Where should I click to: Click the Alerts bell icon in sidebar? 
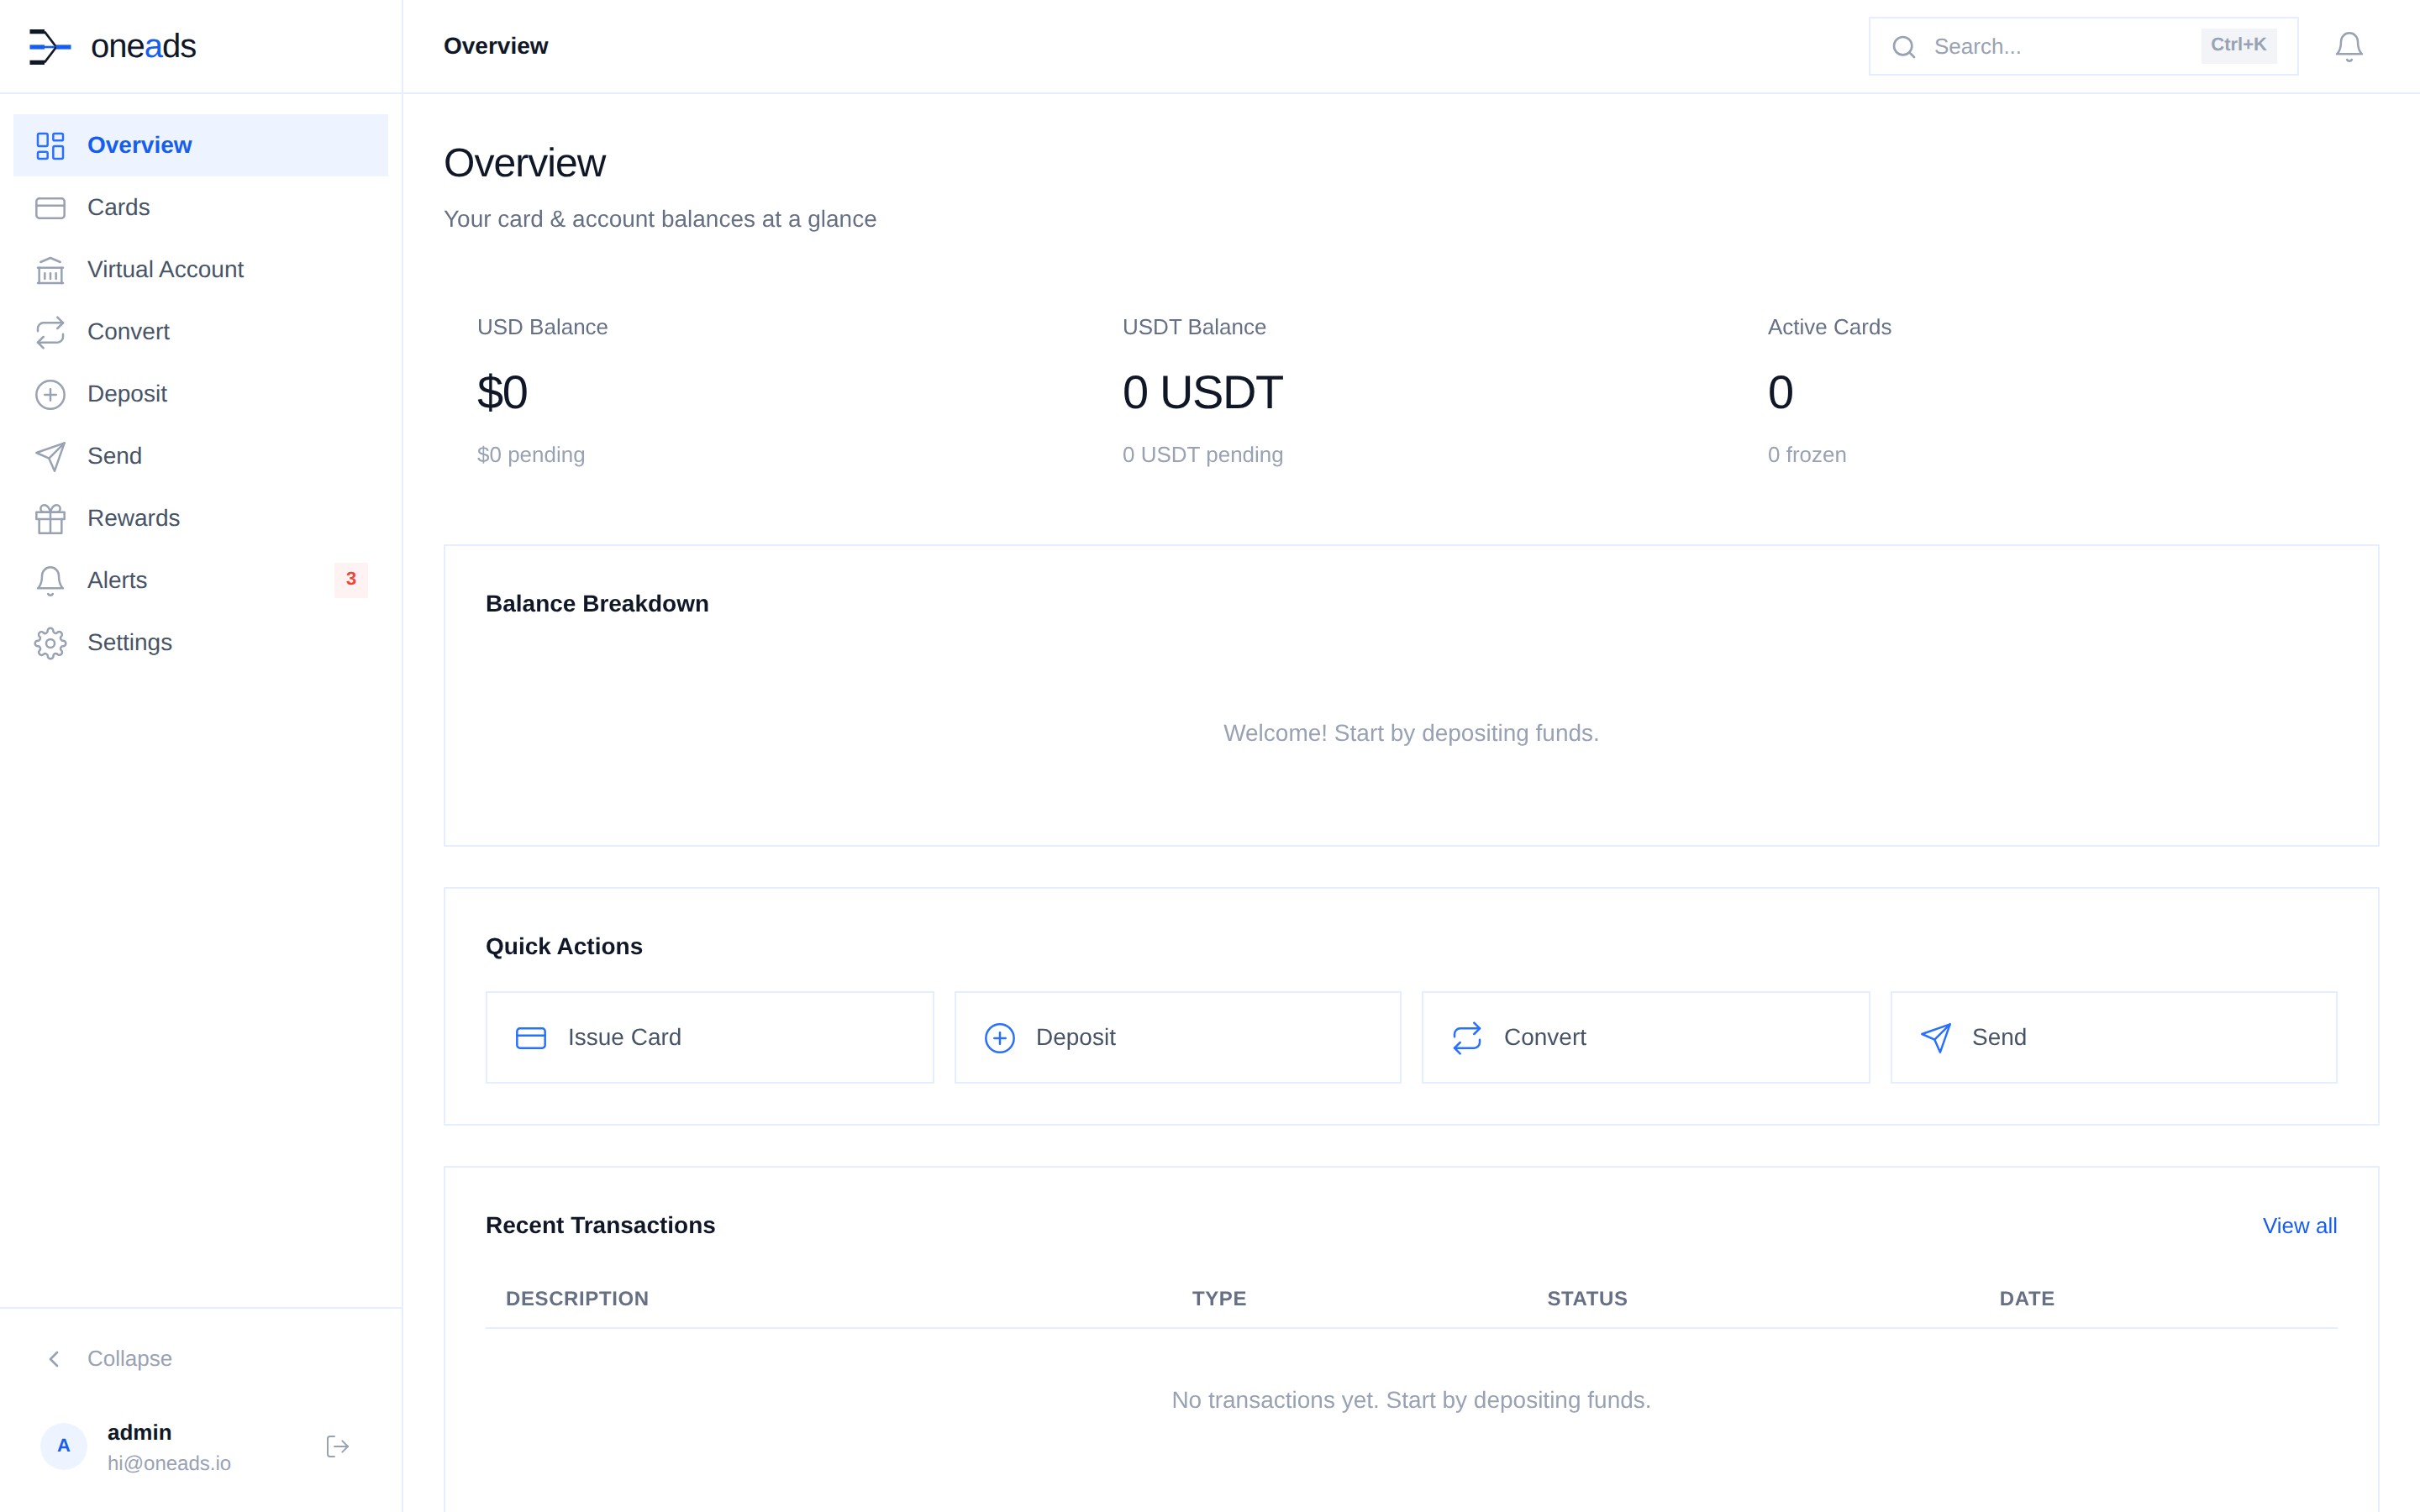coord(50,580)
